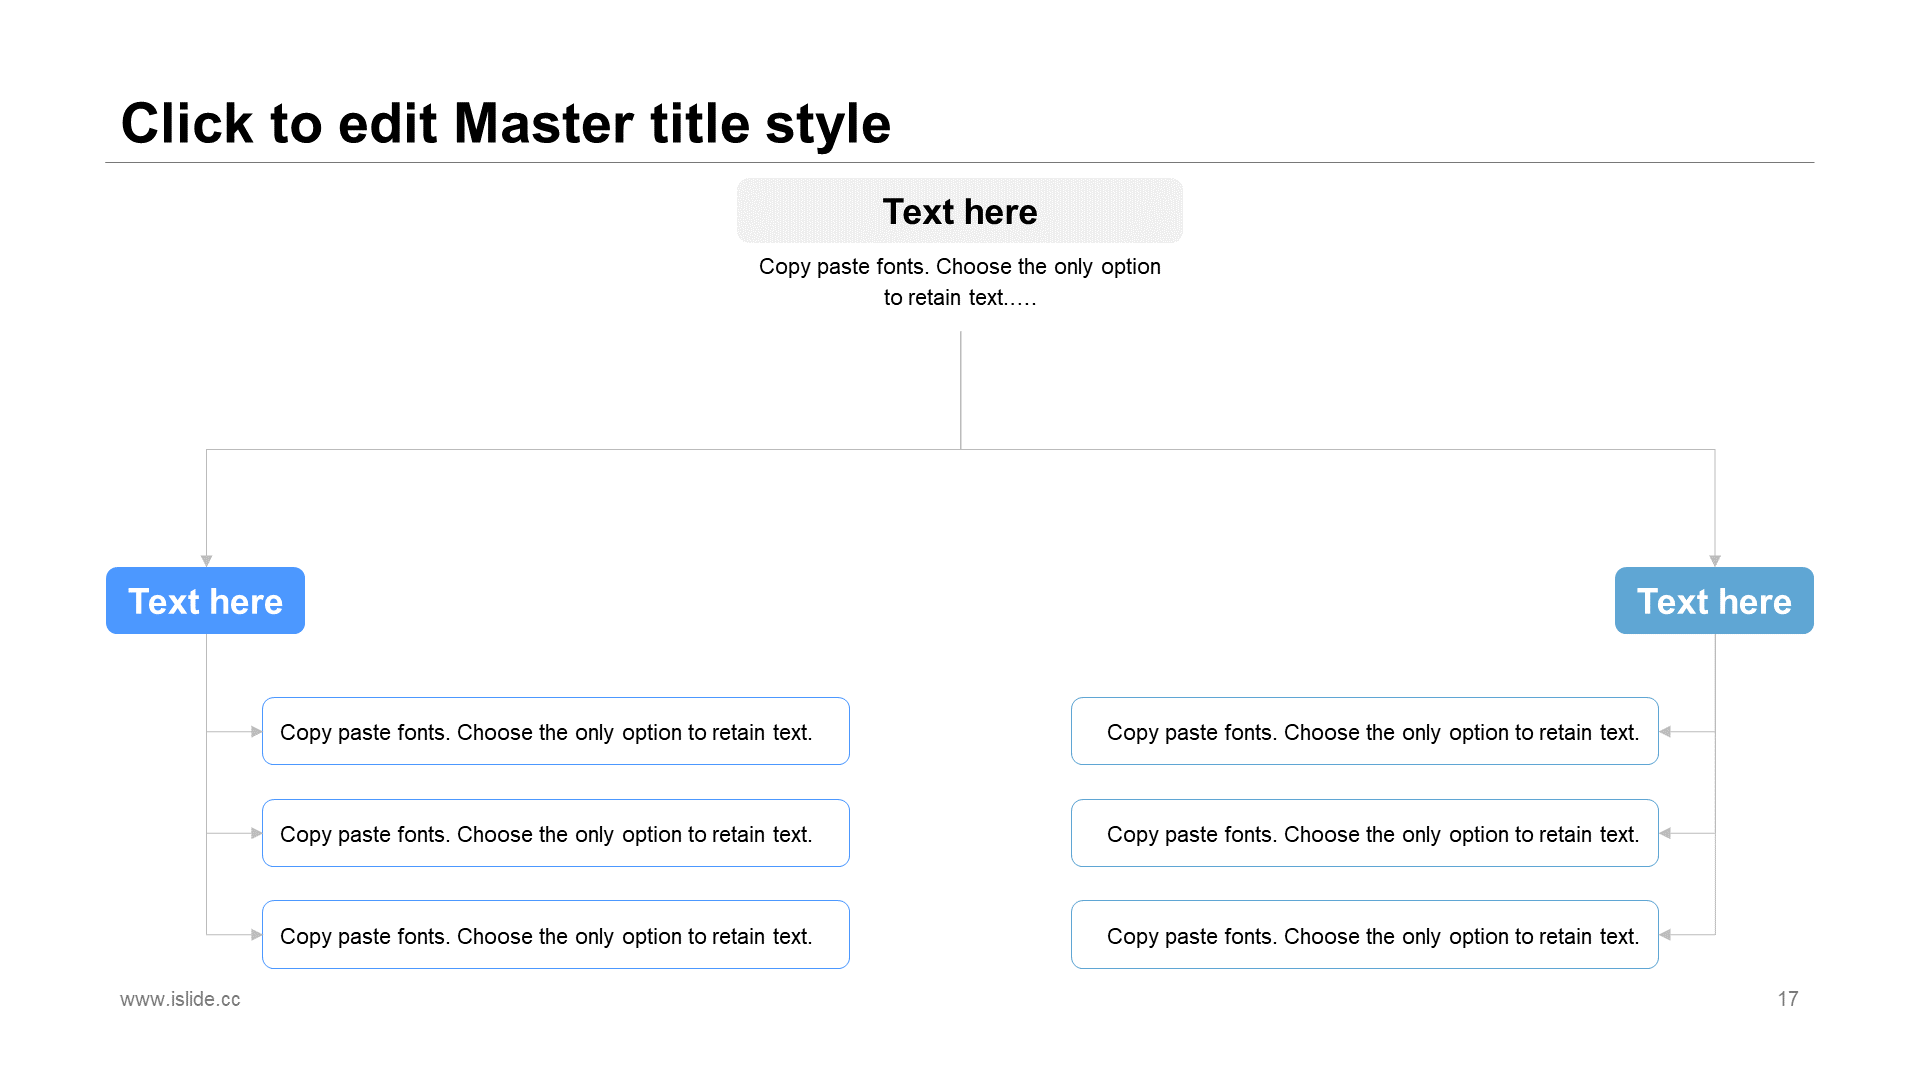Select the gray 'Text here' box at top center
The image size is (1920, 1080).
tap(960, 211)
